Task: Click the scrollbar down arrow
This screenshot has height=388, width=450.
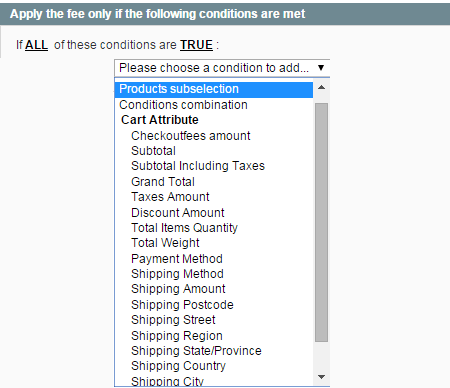Action: [321, 377]
